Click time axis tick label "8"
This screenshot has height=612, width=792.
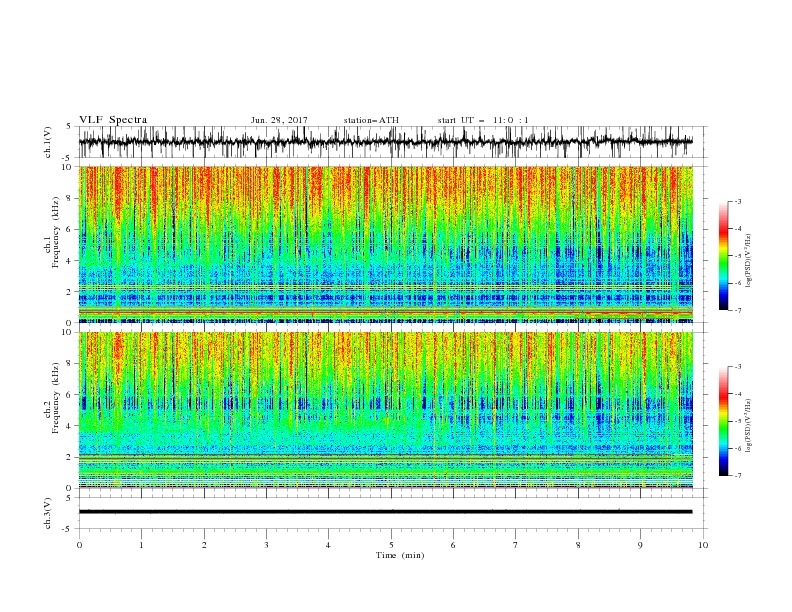(x=578, y=545)
